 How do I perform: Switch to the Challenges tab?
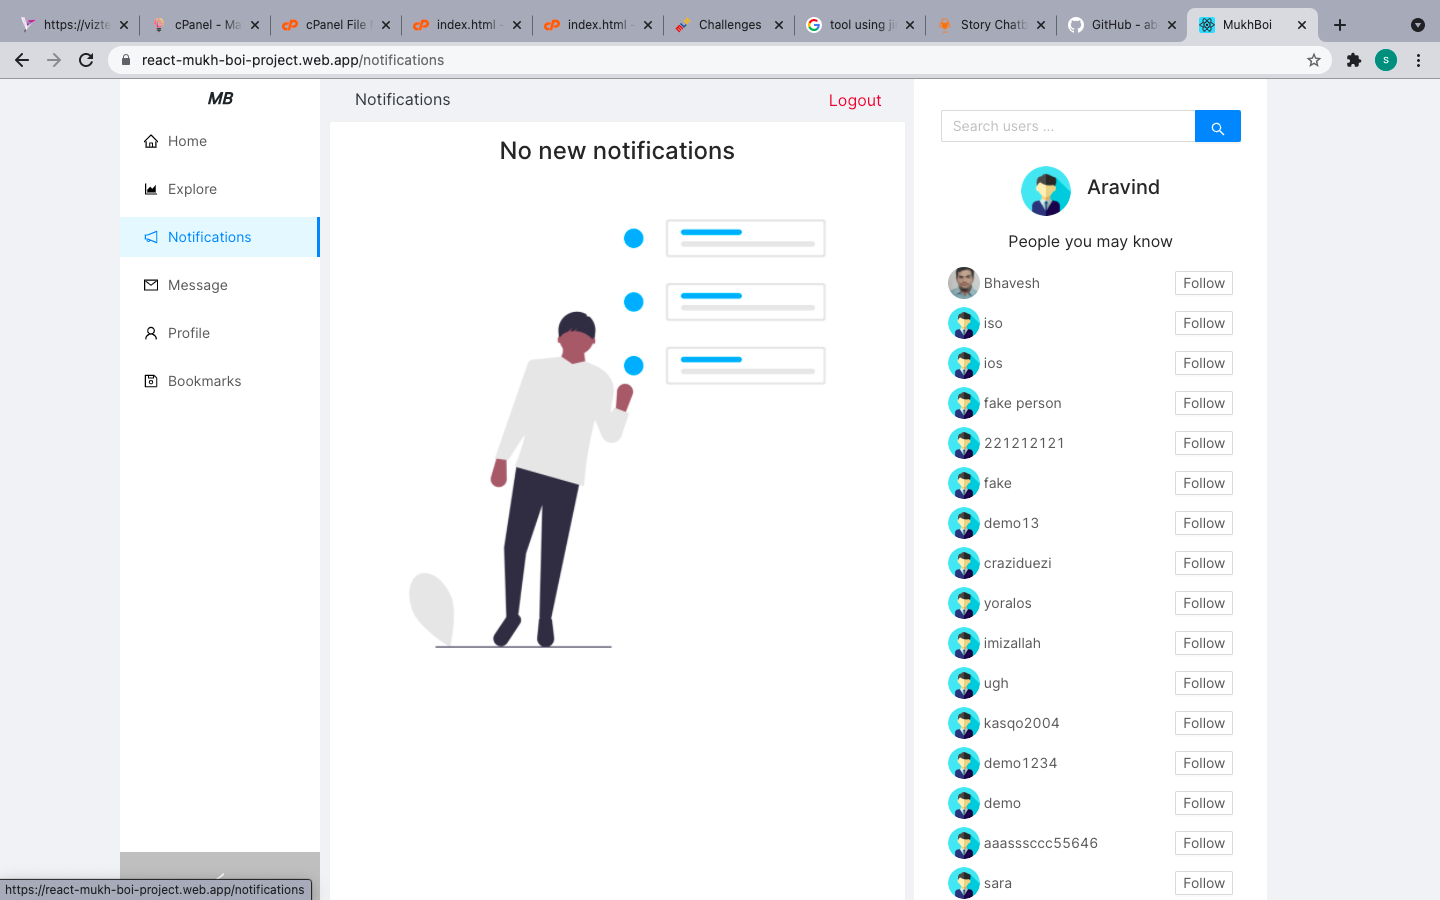(x=729, y=25)
